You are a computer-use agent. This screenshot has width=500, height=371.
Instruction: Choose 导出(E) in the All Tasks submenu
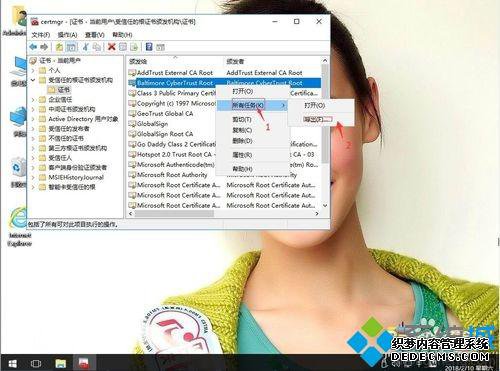320,119
